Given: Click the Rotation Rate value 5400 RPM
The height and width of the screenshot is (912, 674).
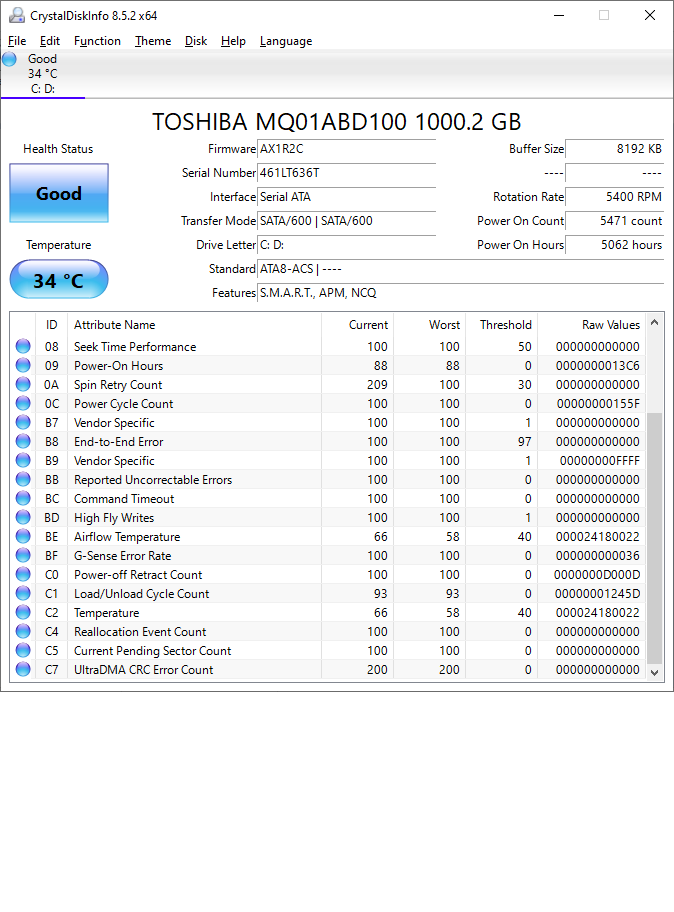Looking at the screenshot, I should tap(615, 197).
